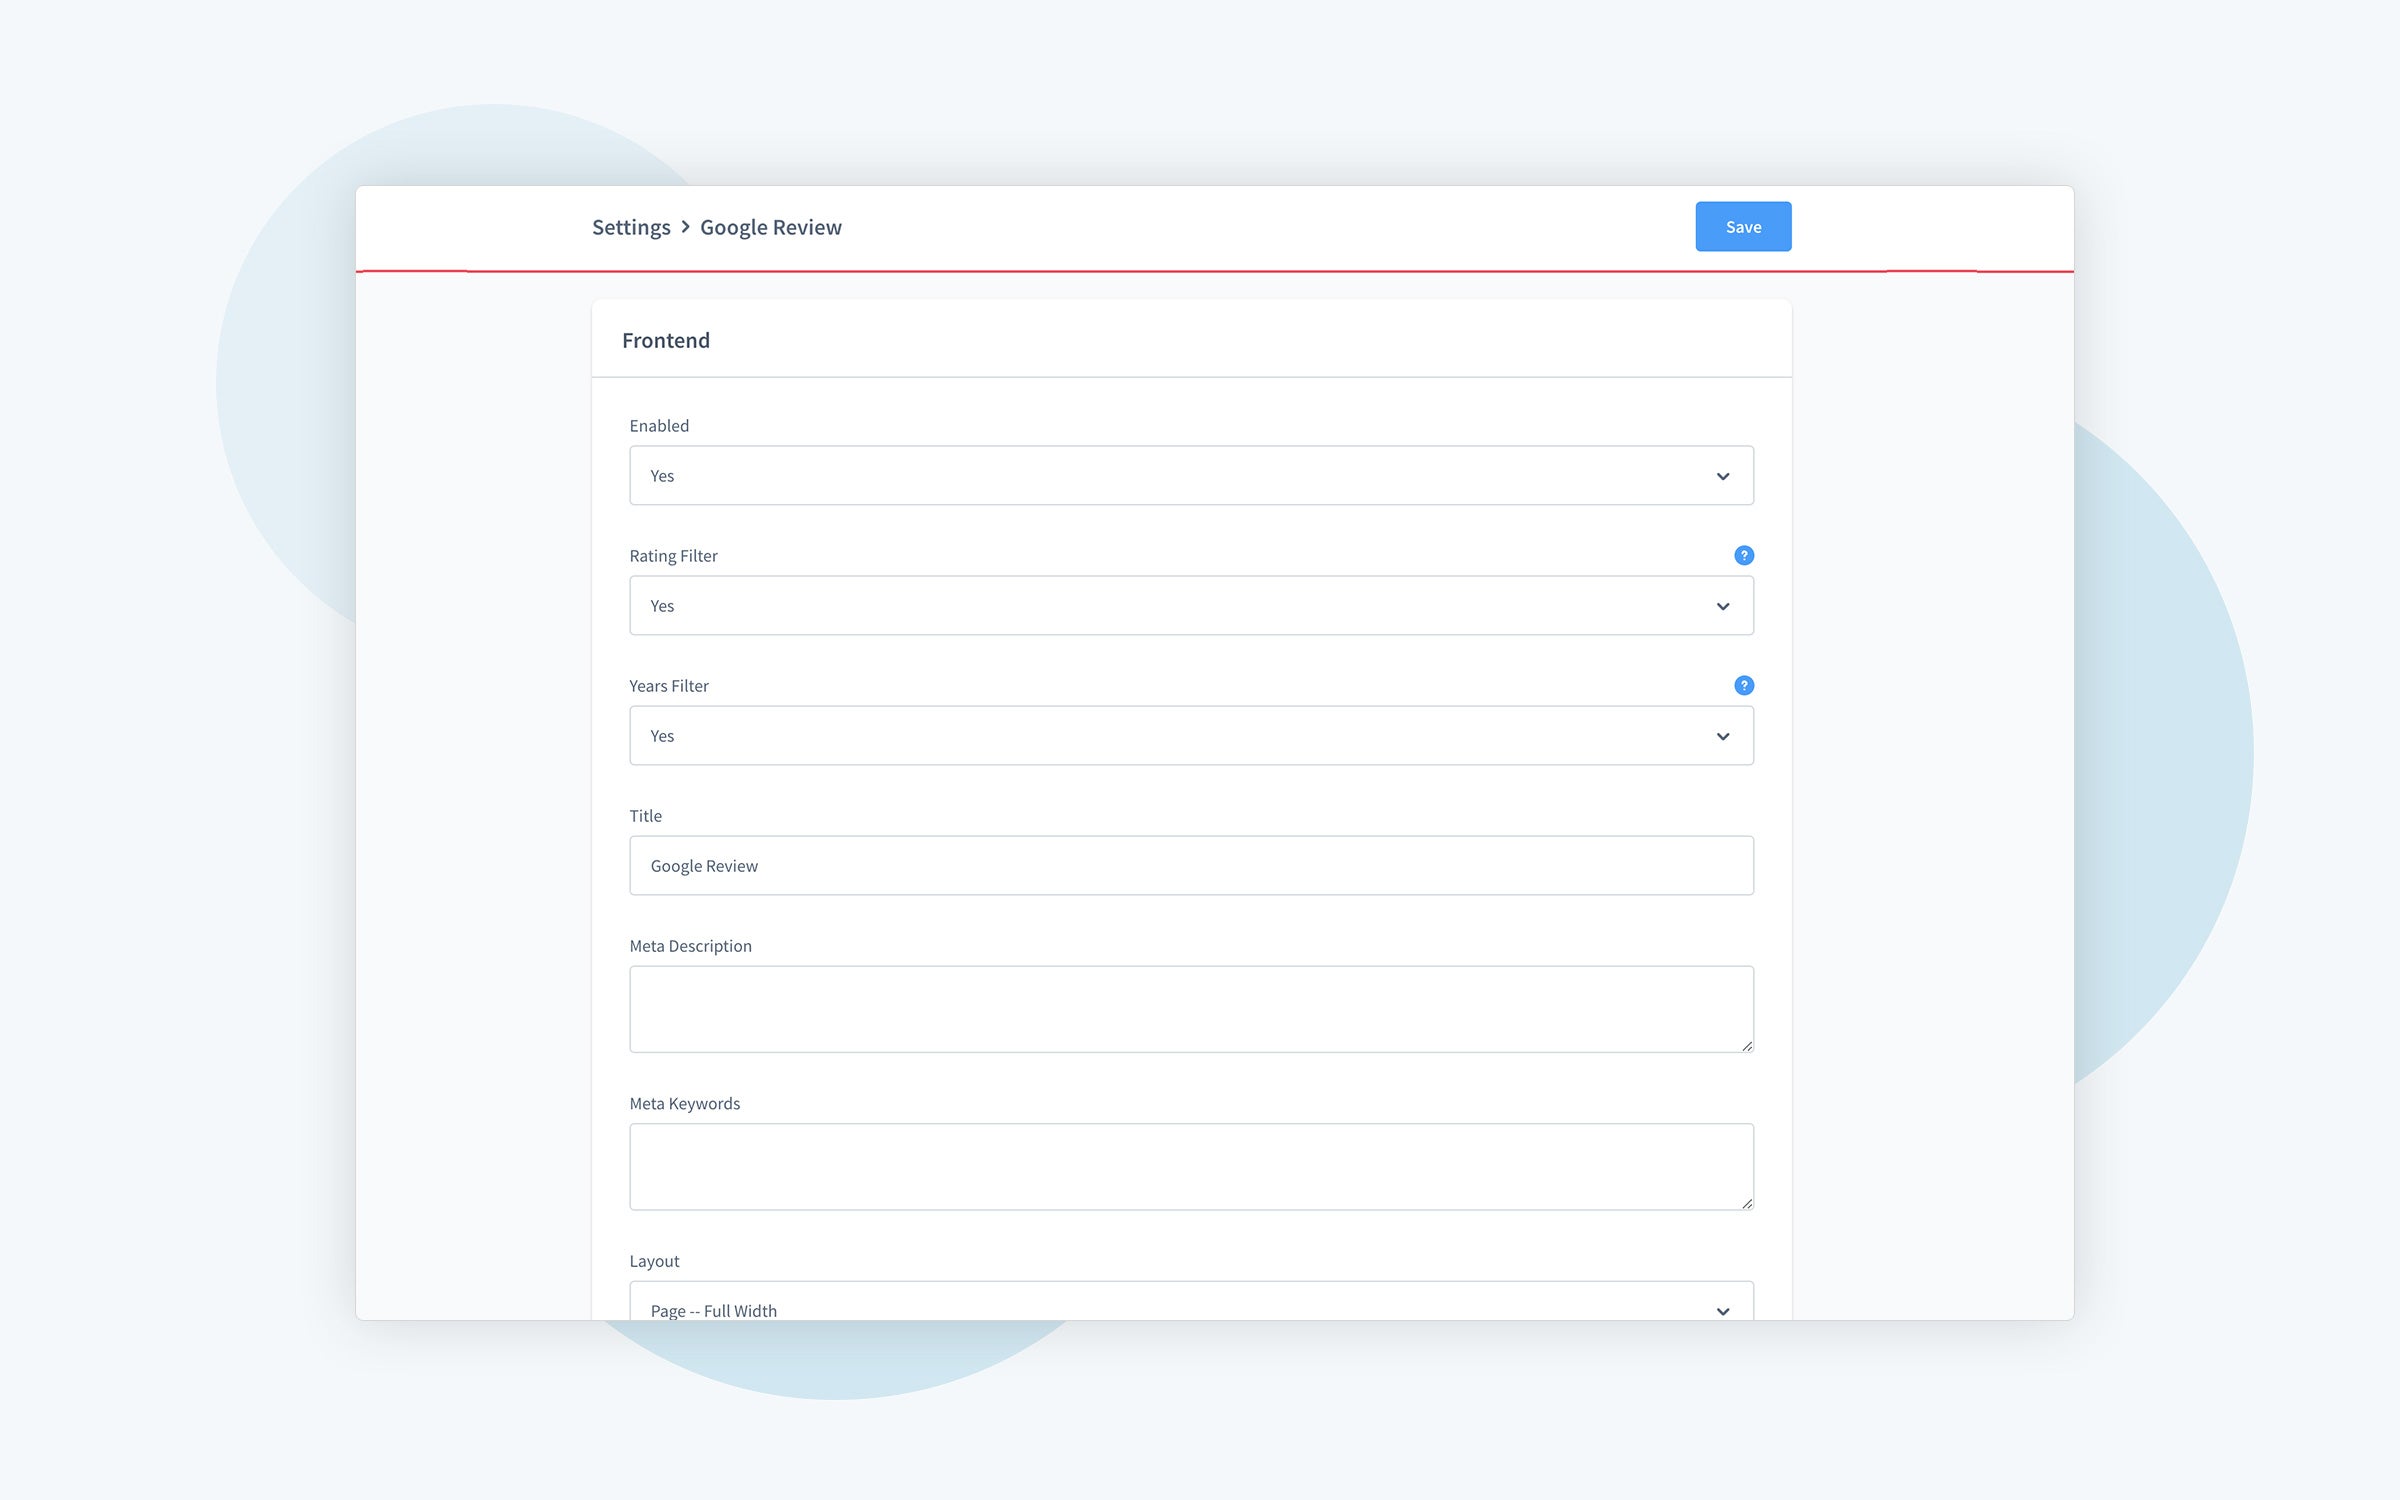The height and width of the screenshot is (1500, 2400).
Task: Click the Years Filter label
Action: pos(669,686)
